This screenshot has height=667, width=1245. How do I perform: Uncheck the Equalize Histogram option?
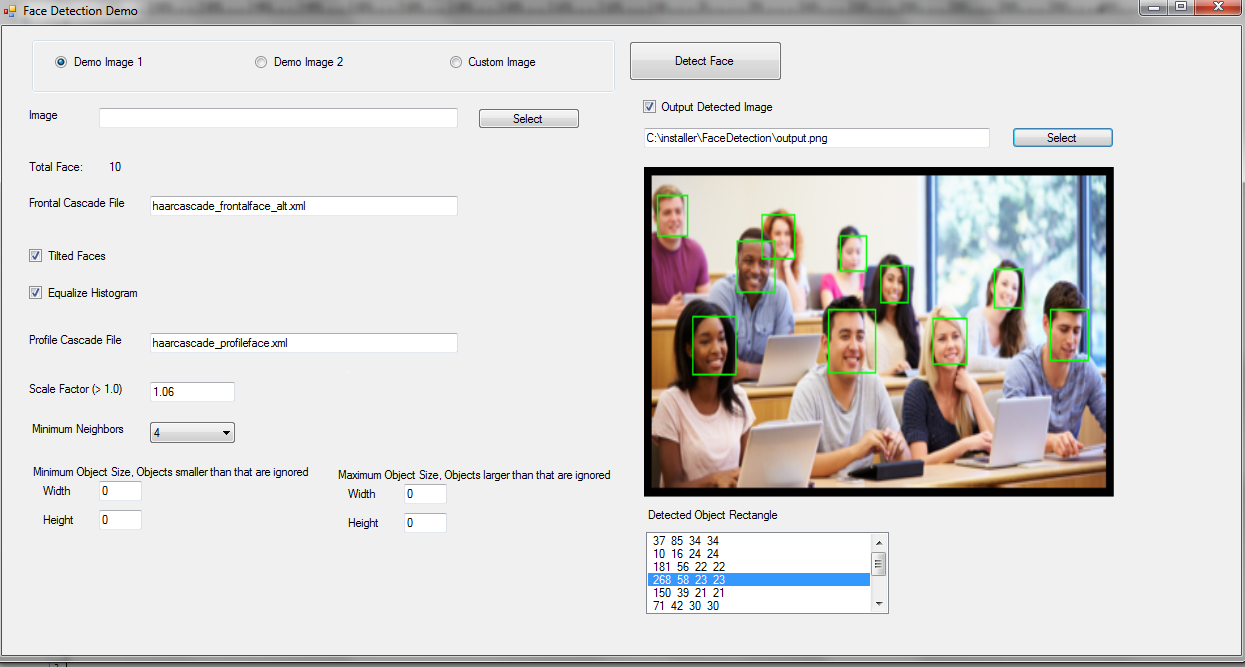pyautogui.click(x=36, y=293)
